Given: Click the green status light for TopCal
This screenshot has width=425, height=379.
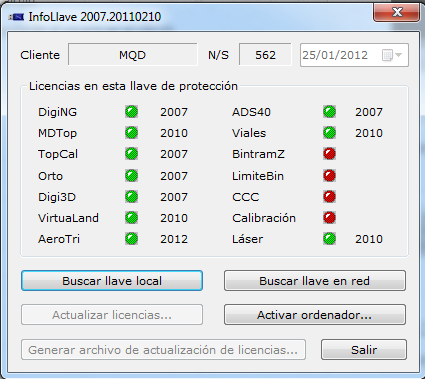Looking at the screenshot, I should [x=131, y=154].
